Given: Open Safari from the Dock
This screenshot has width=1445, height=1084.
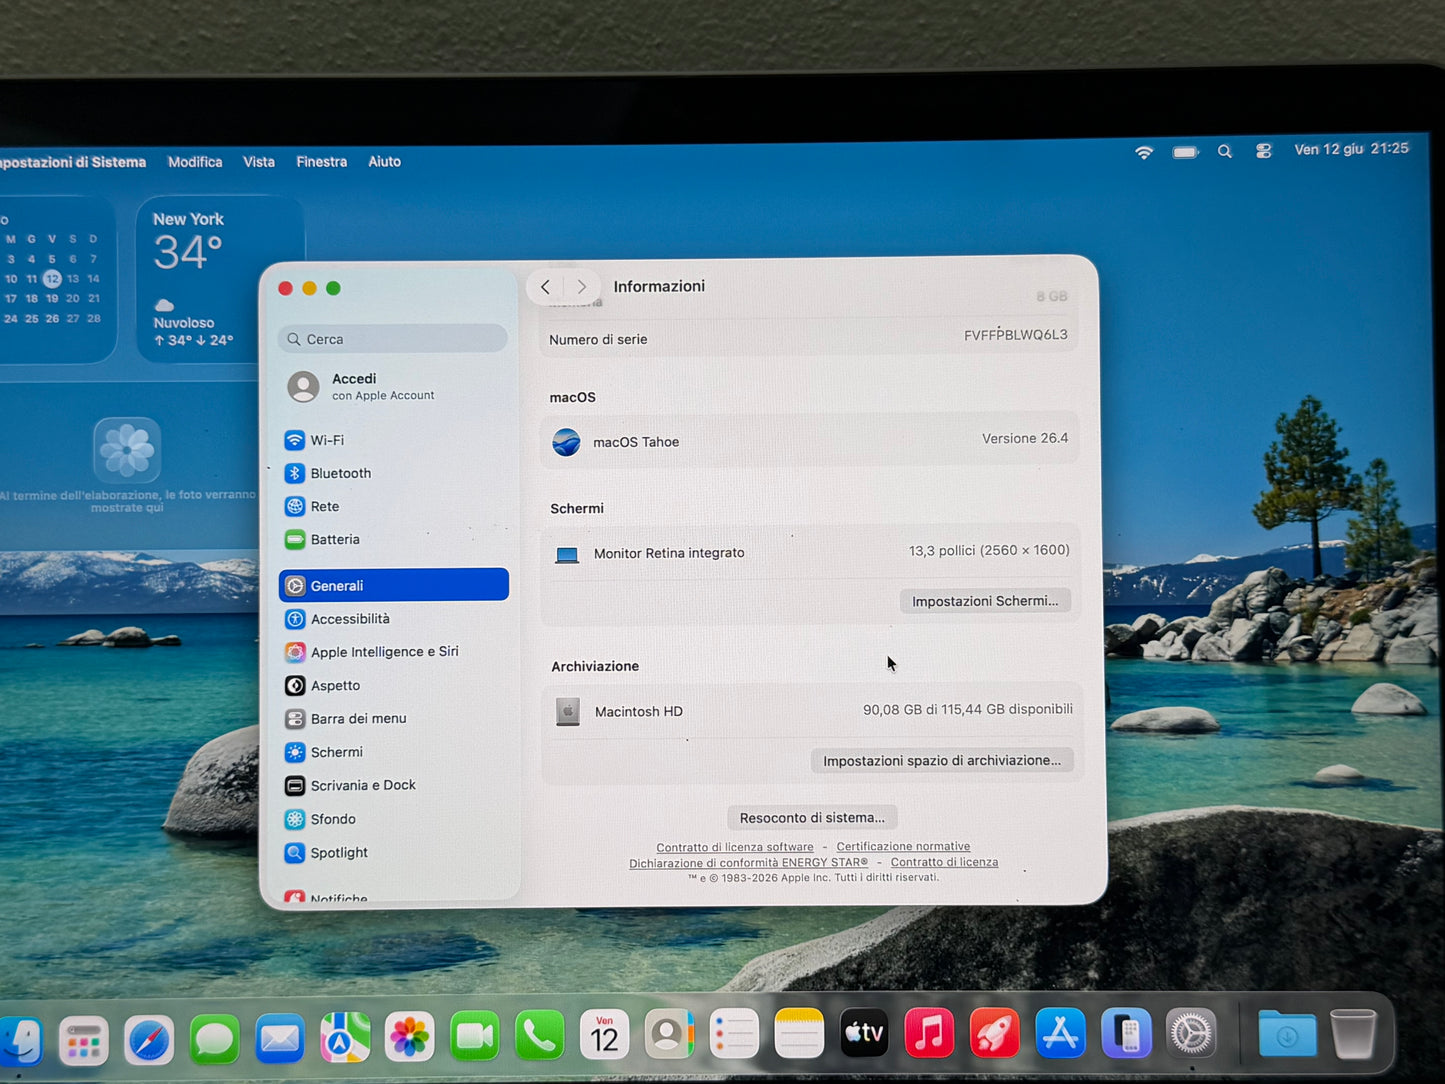Looking at the screenshot, I should (x=149, y=1039).
